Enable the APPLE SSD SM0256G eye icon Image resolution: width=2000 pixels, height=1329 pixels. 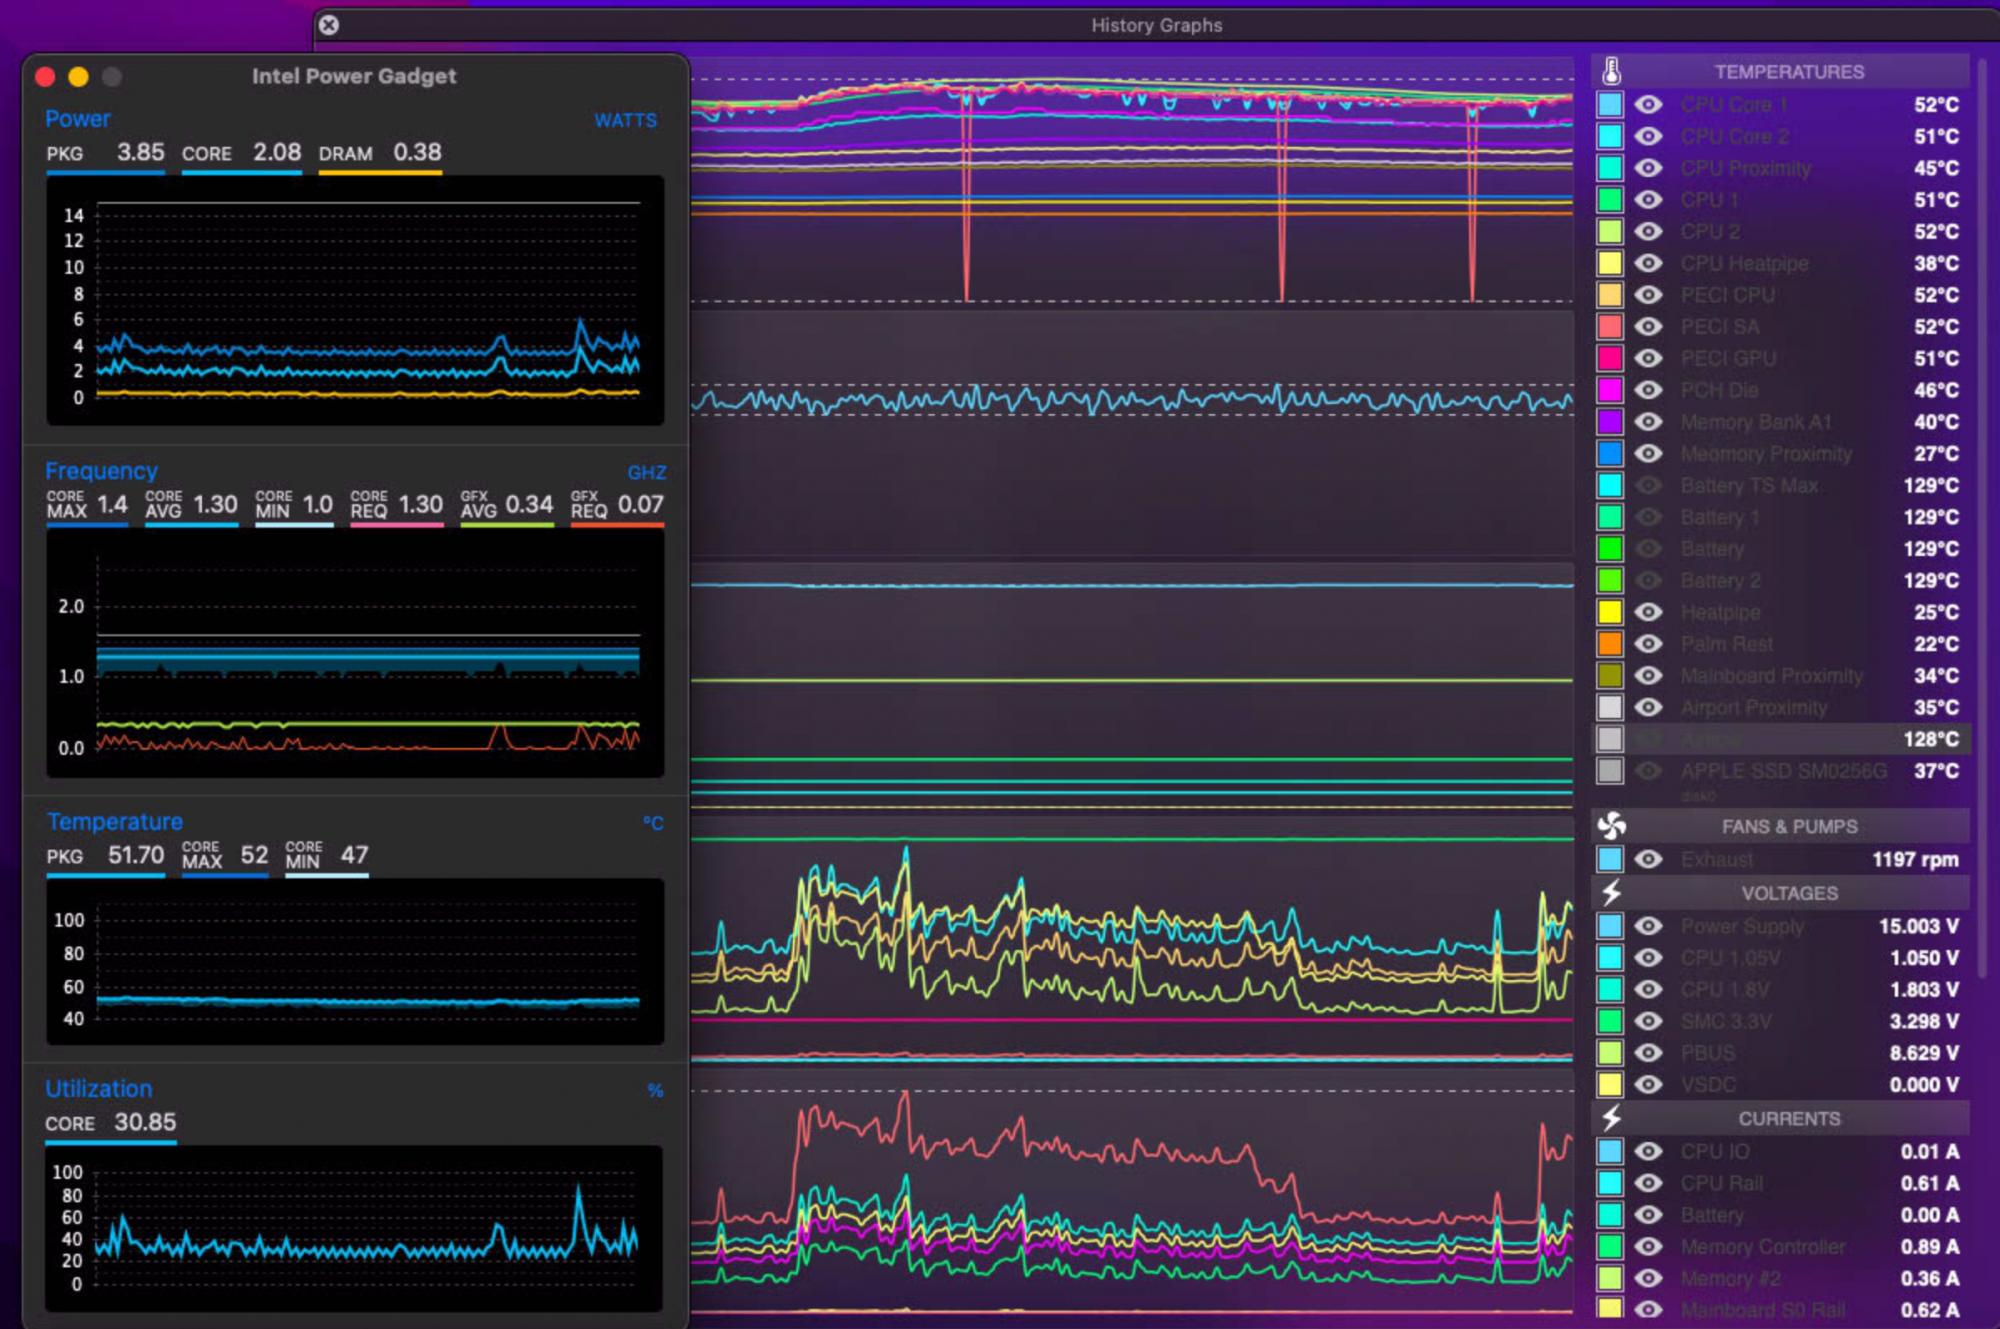tap(1648, 771)
